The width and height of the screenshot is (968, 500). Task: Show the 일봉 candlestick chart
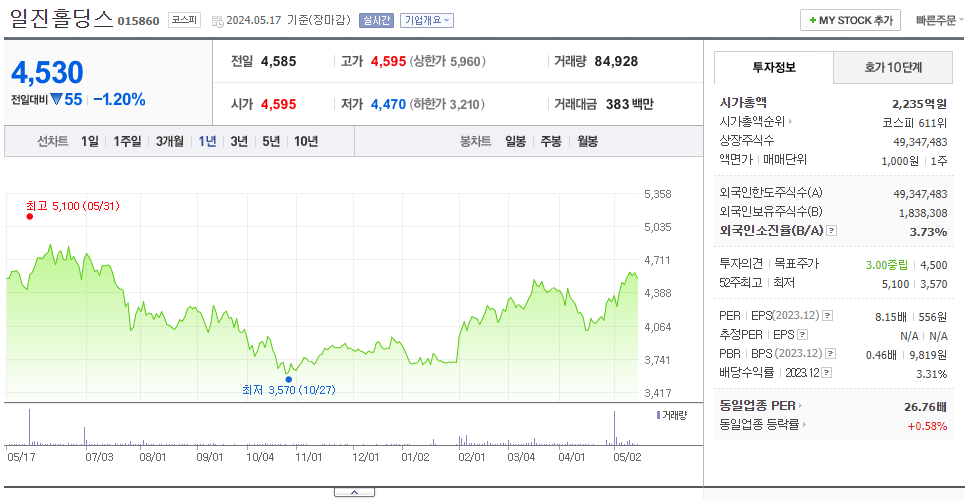[515, 141]
